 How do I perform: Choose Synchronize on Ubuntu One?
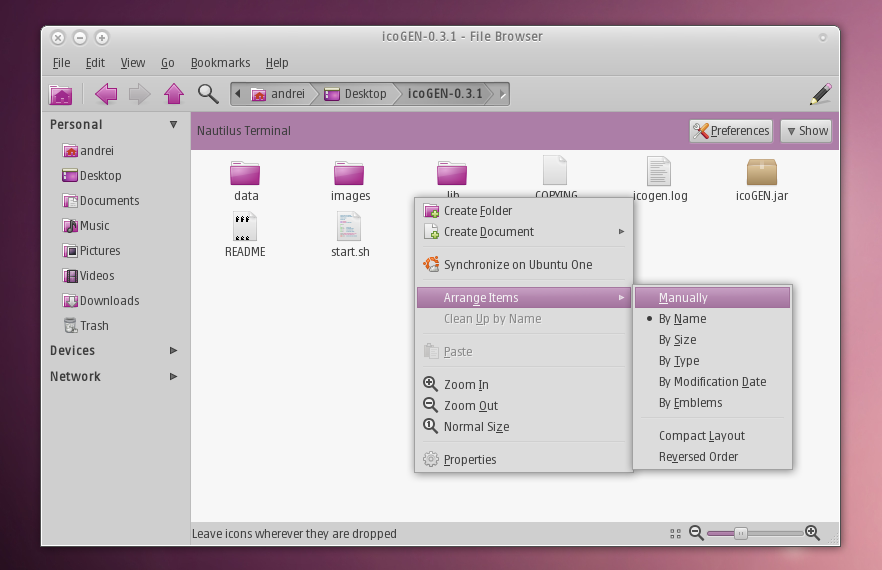coord(524,264)
